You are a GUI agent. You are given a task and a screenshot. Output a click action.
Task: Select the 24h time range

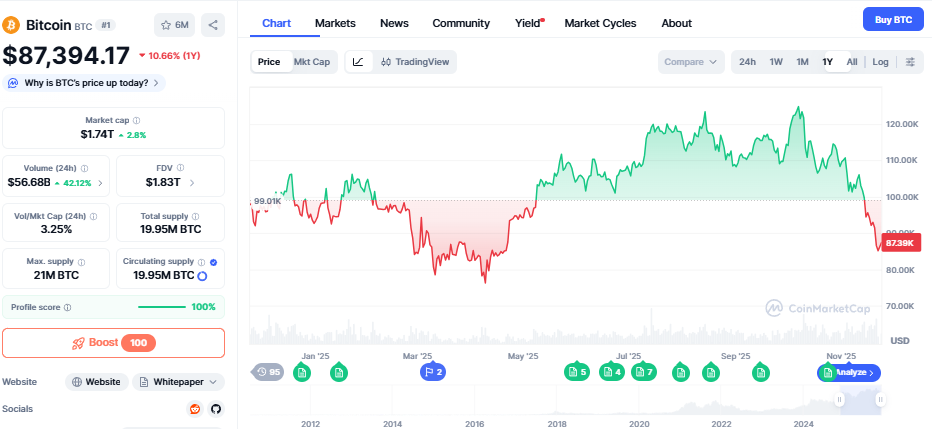(x=747, y=62)
